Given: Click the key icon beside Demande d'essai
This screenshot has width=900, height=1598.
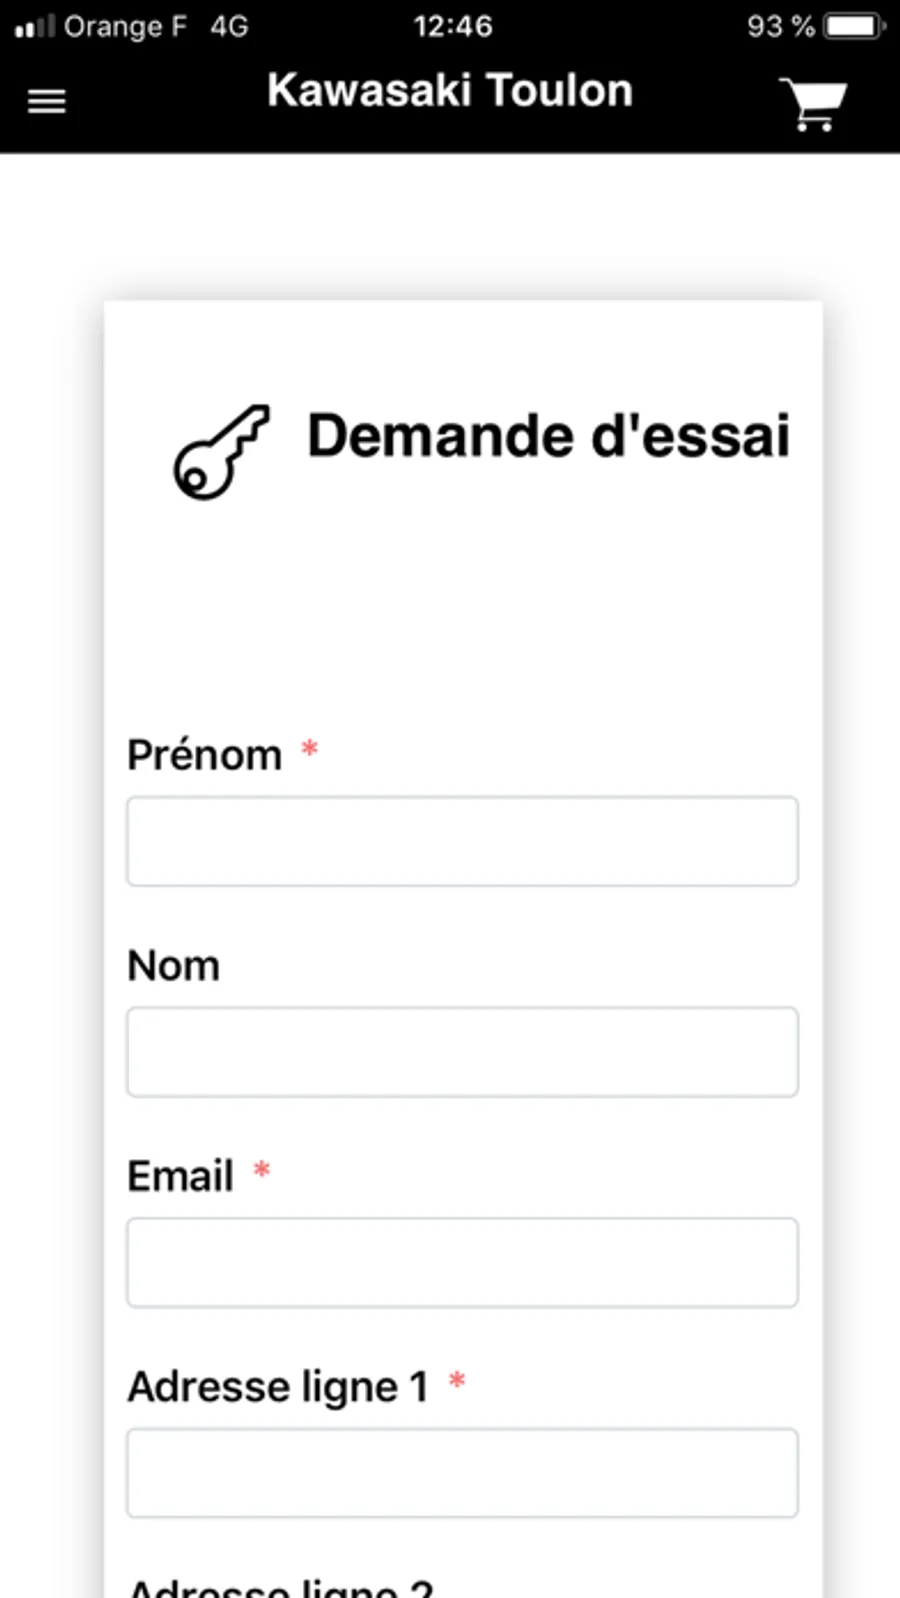Looking at the screenshot, I should [222, 451].
